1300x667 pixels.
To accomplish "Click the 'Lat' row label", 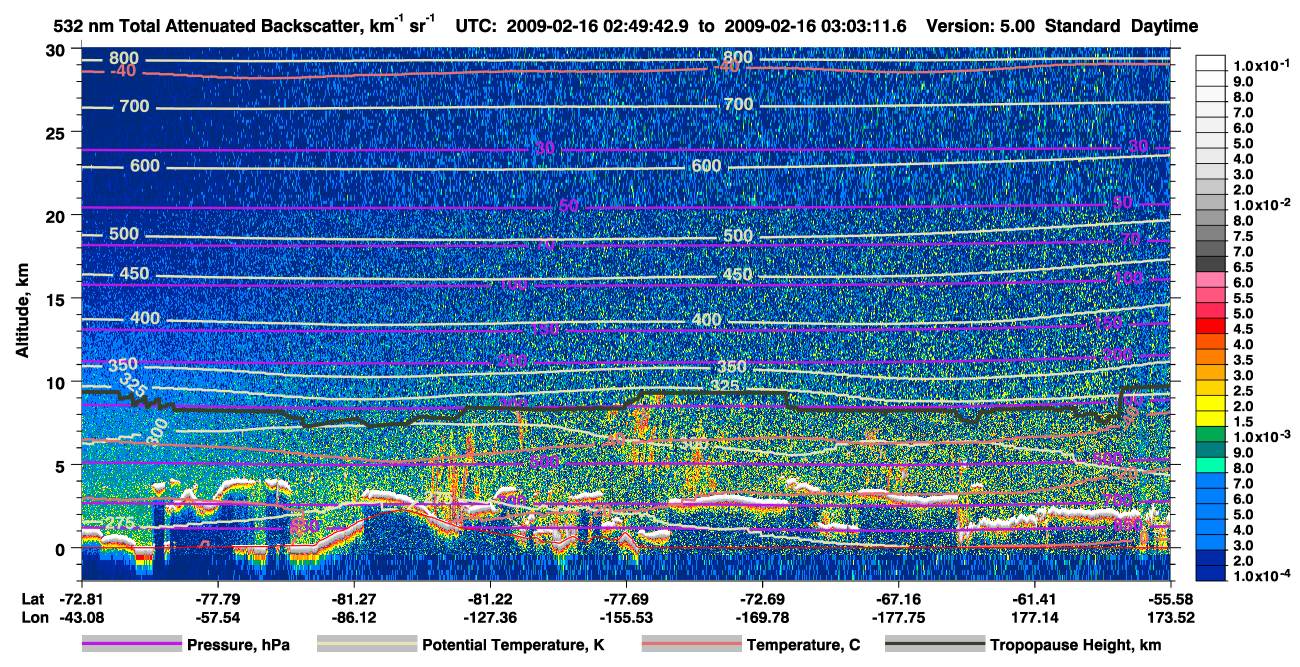I will coord(32,599).
